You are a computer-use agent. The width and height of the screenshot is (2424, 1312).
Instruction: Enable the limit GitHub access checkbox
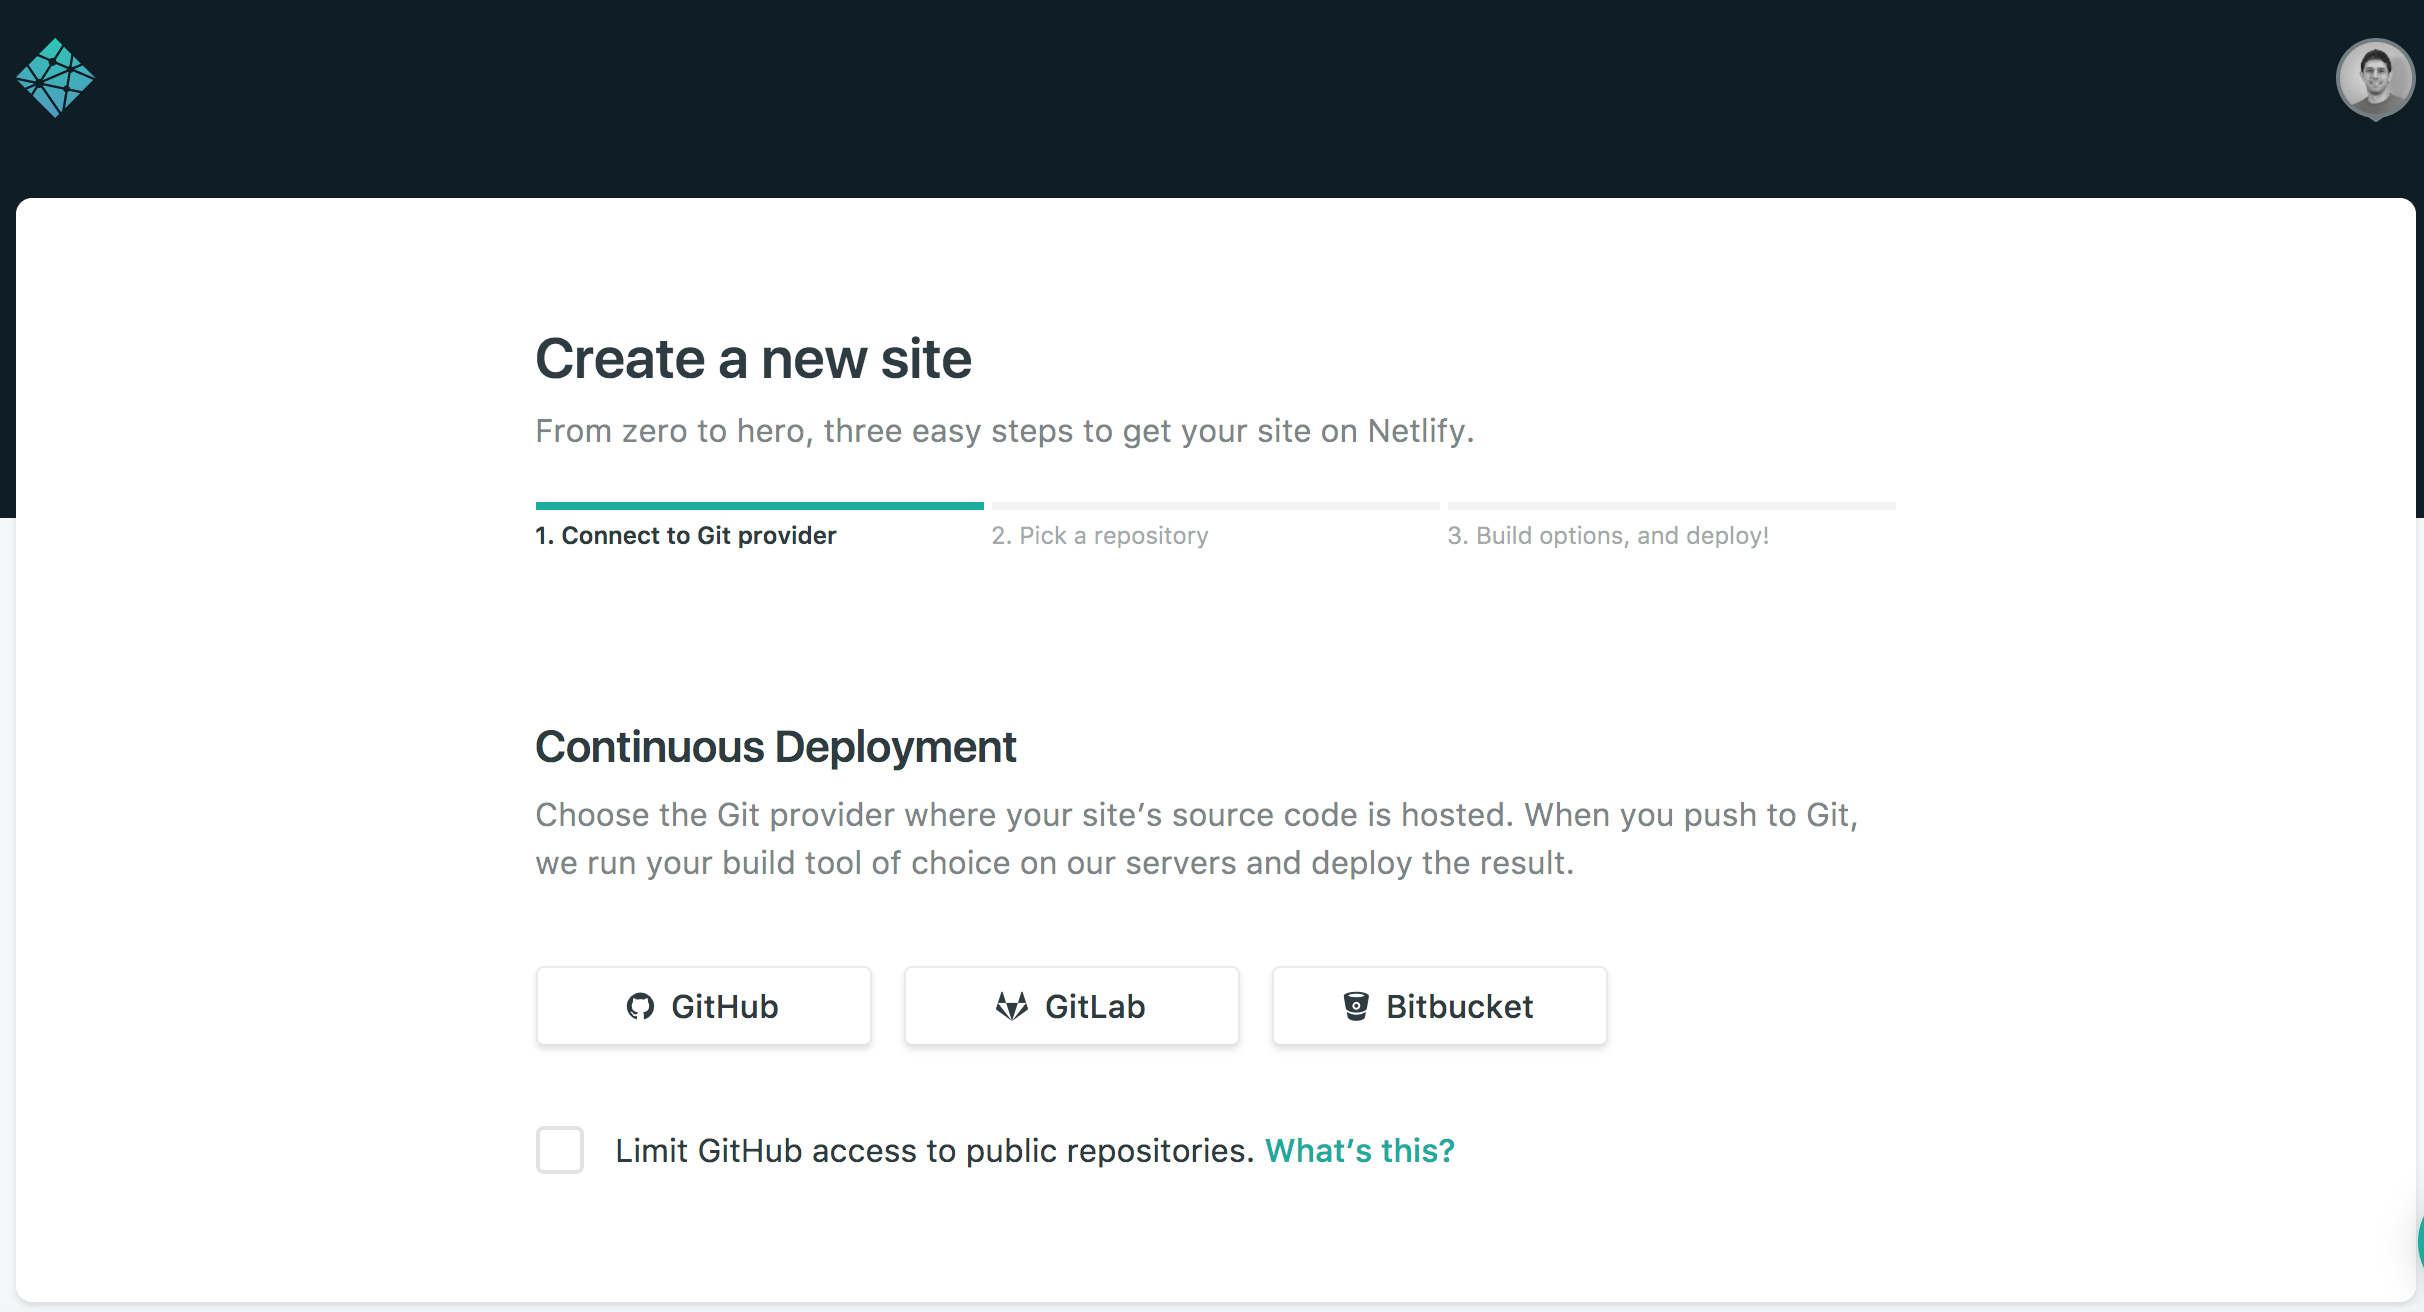[x=560, y=1150]
